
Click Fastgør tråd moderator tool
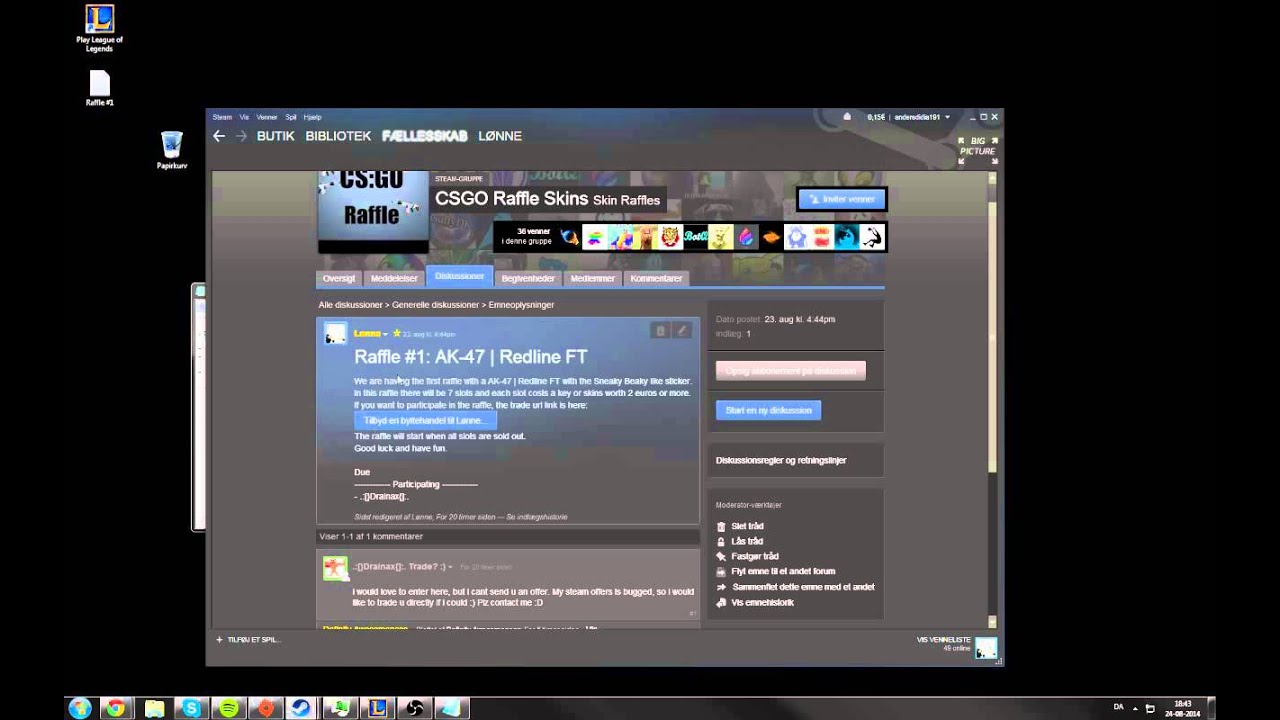click(x=747, y=556)
